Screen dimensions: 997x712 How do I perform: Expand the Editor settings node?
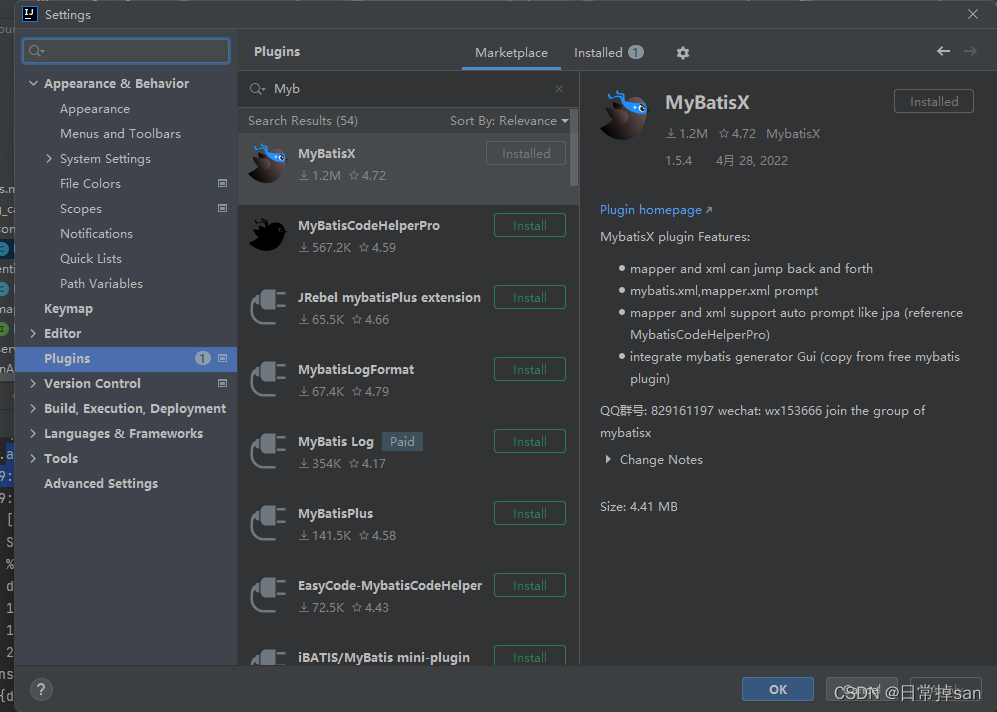pos(33,333)
